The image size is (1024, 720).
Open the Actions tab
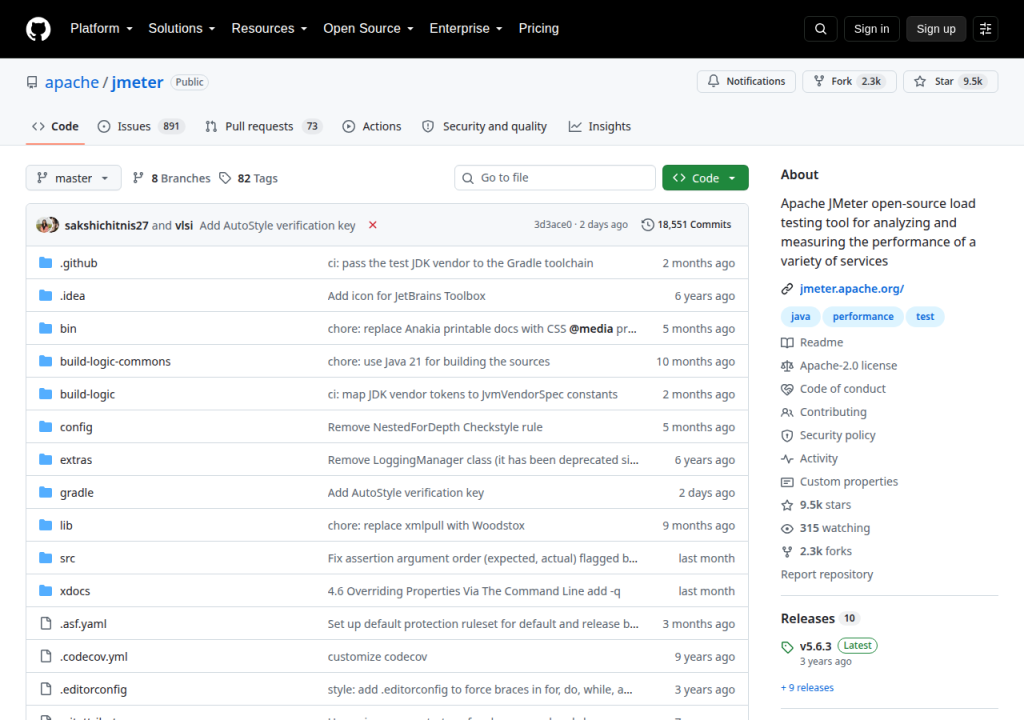click(372, 126)
